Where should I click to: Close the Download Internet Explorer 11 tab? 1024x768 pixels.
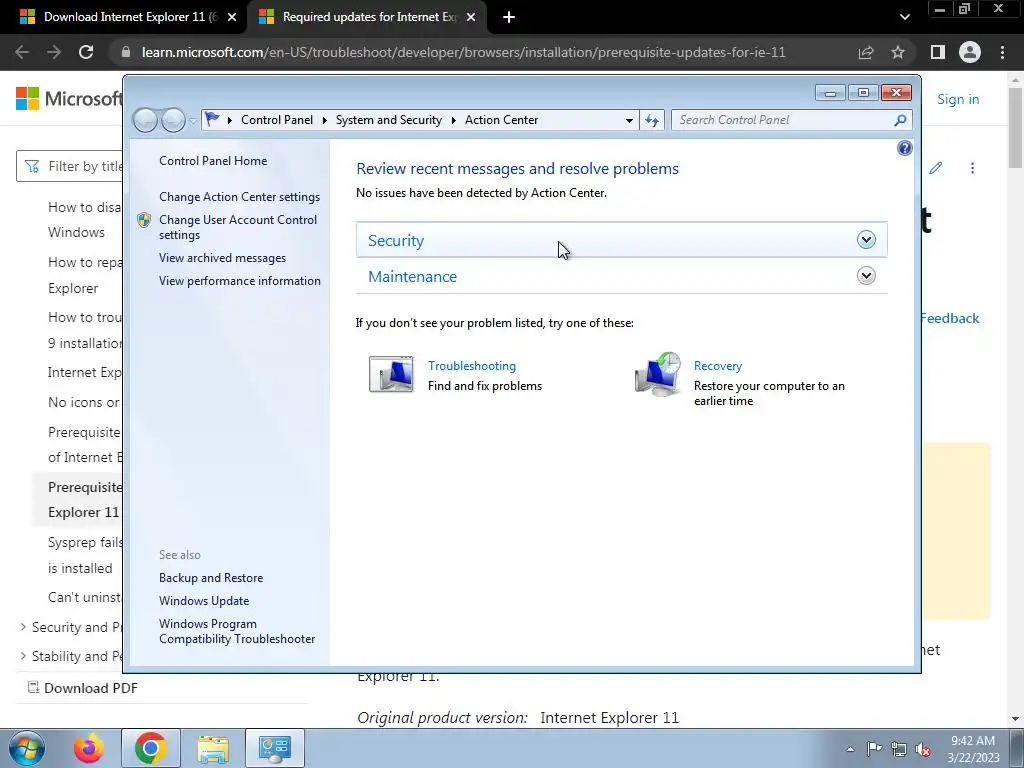tap(232, 17)
